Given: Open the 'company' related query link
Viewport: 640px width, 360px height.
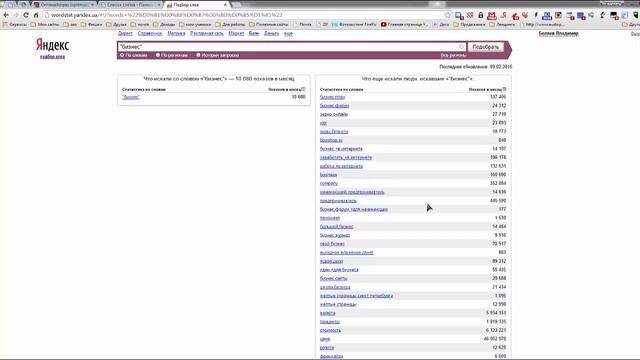Looking at the screenshot, I should pyautogui.click(x=329, y=183).
